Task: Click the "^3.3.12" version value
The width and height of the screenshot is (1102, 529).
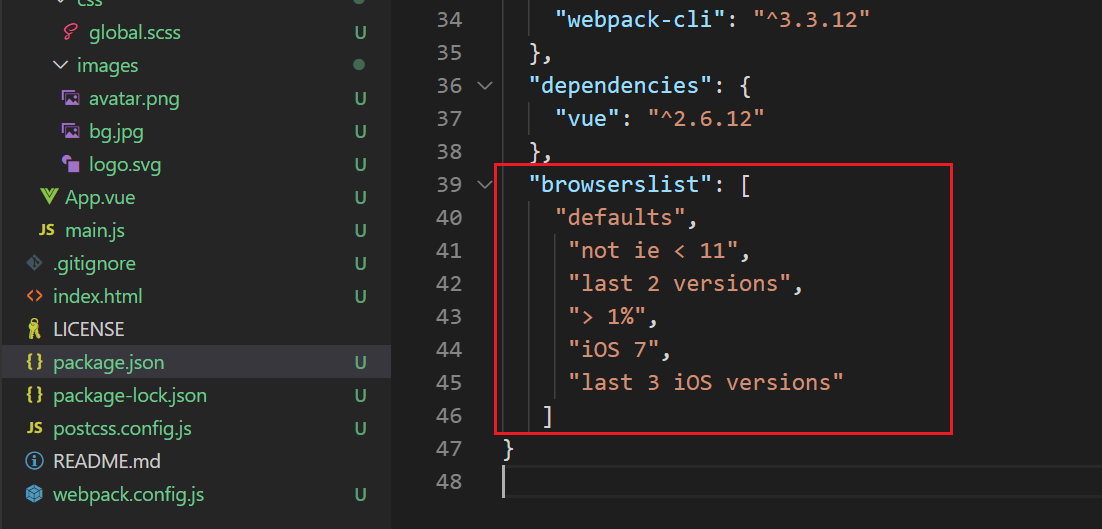Action: click(x=812, y=20)
